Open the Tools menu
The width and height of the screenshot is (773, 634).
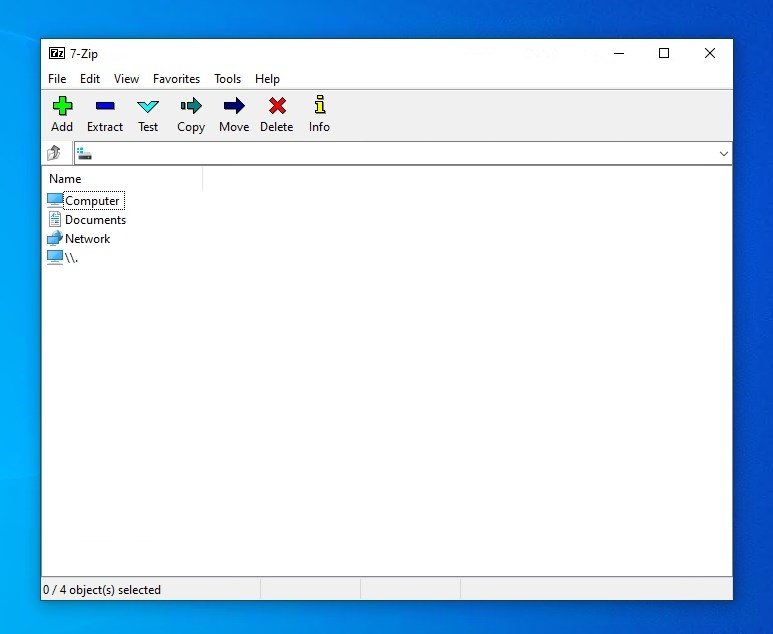[x=227, y=79]
